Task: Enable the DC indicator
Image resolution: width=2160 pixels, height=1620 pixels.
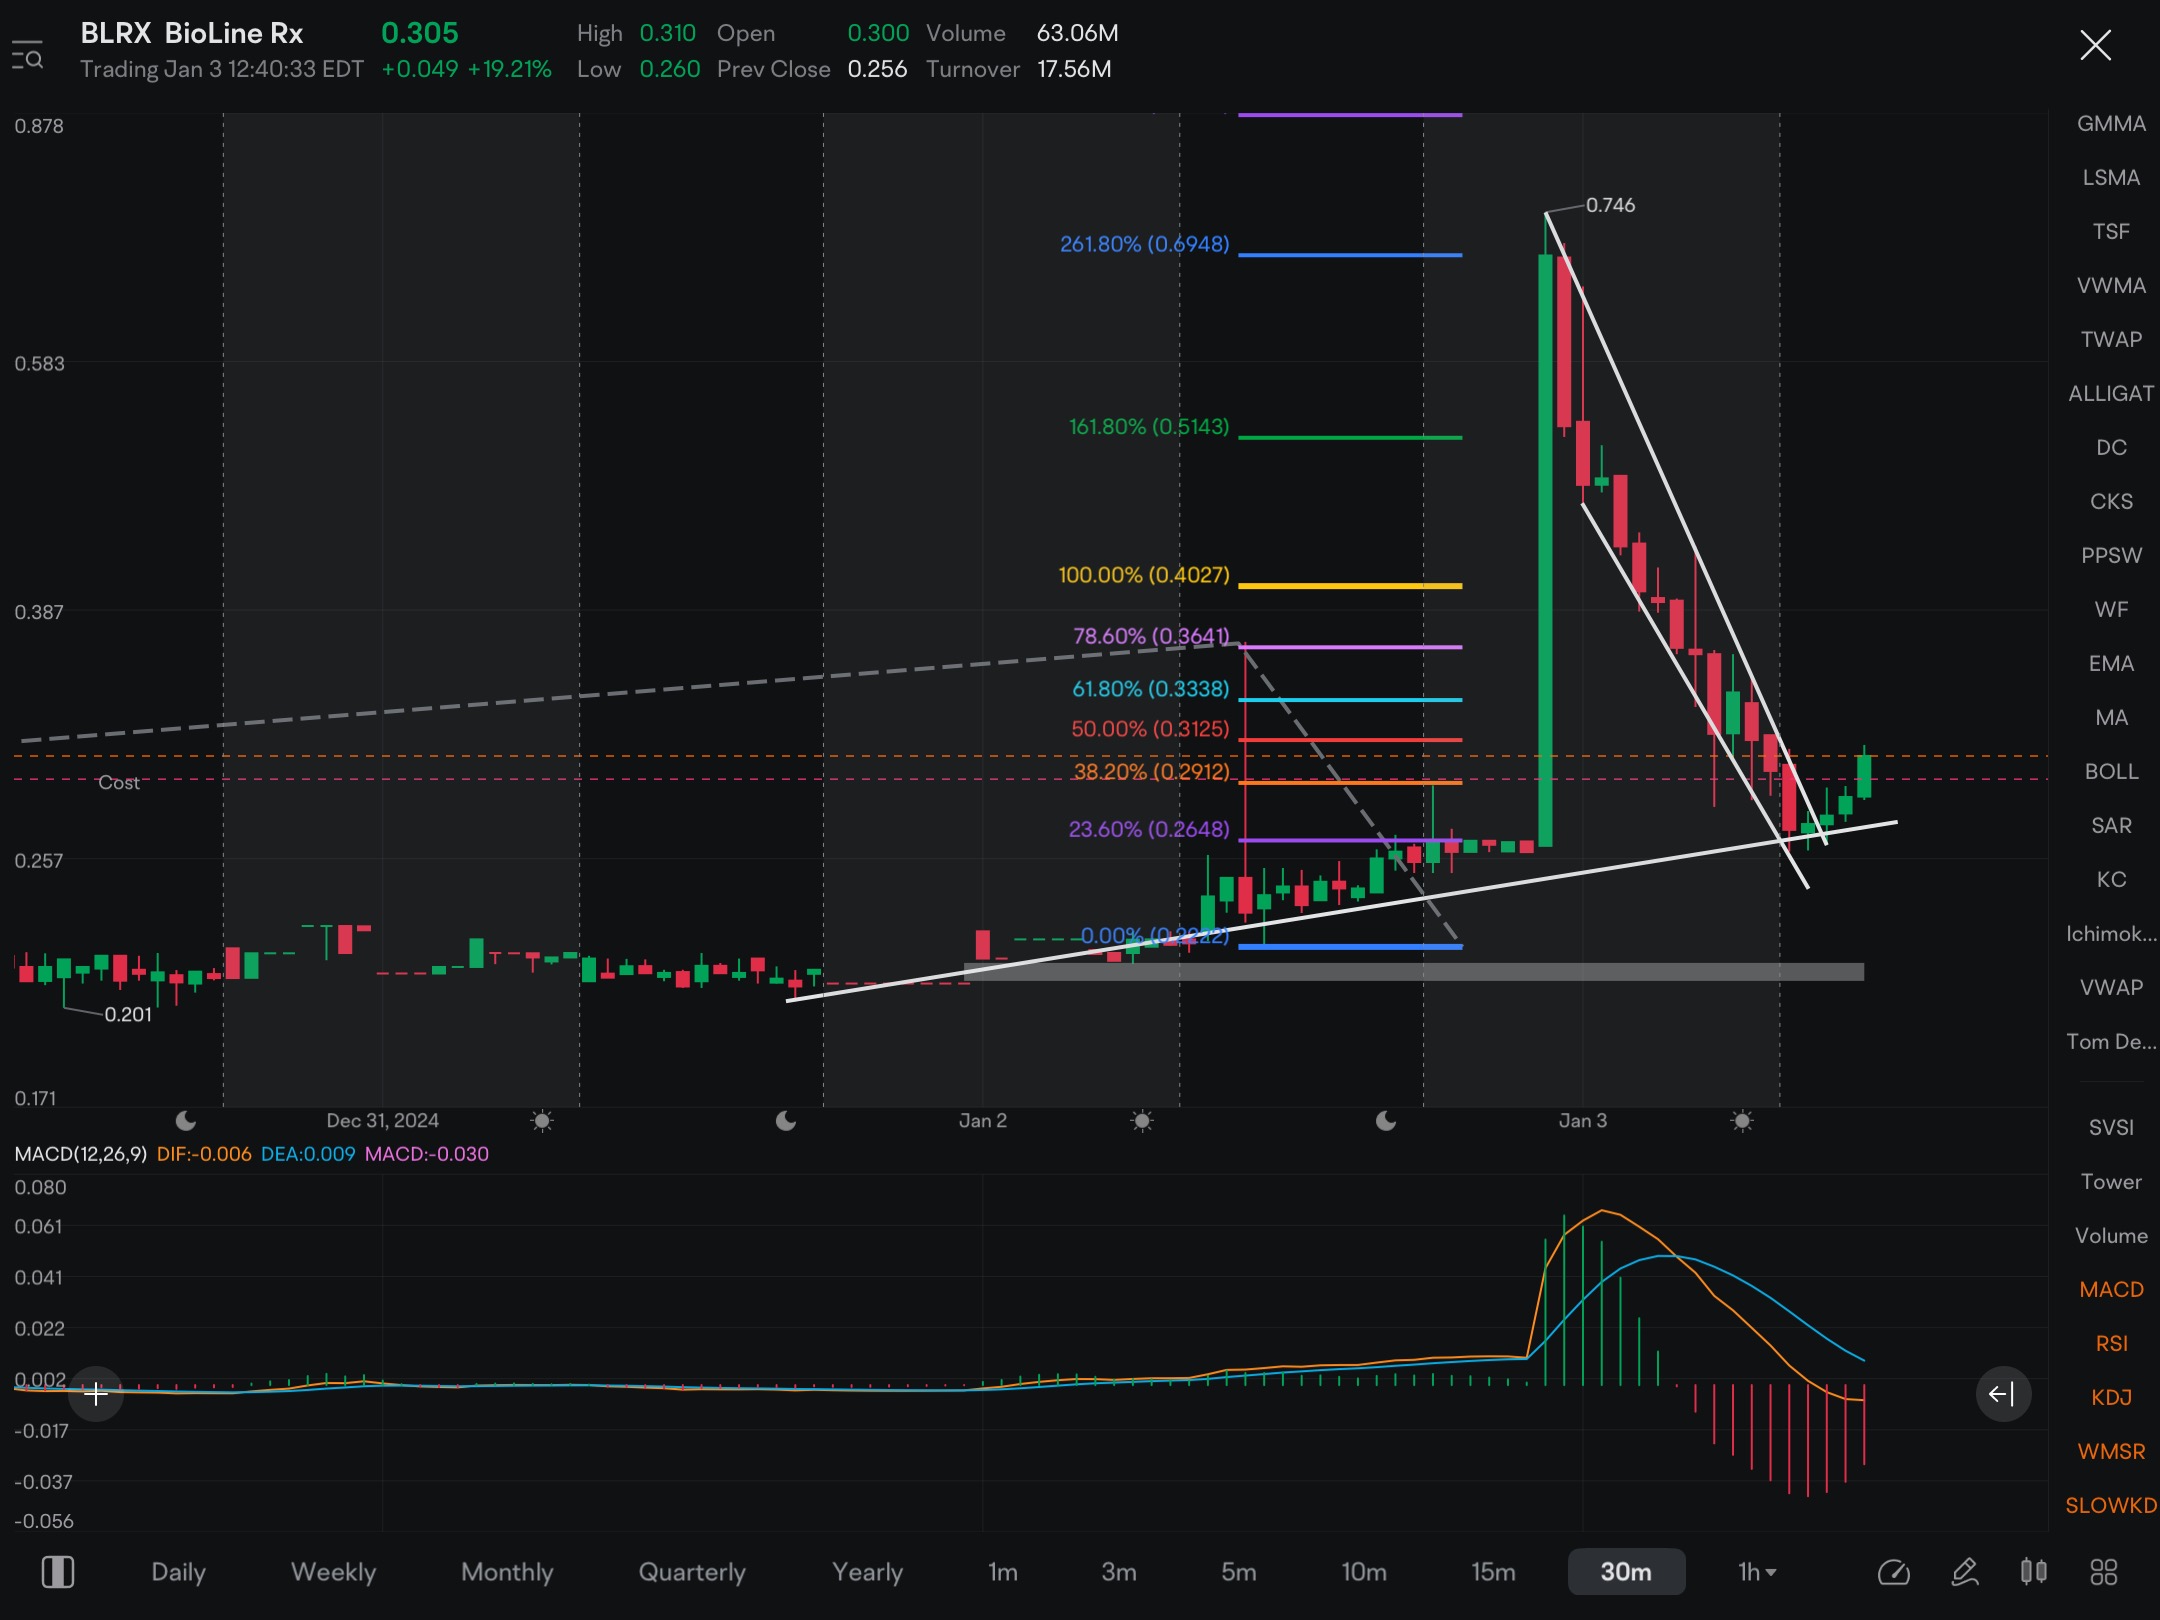Action: [x=2111, y=447]
